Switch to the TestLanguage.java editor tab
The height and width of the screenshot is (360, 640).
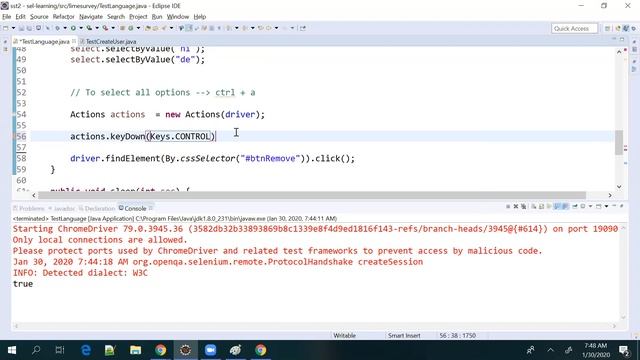pyautogui.click(x=44, y=41)
